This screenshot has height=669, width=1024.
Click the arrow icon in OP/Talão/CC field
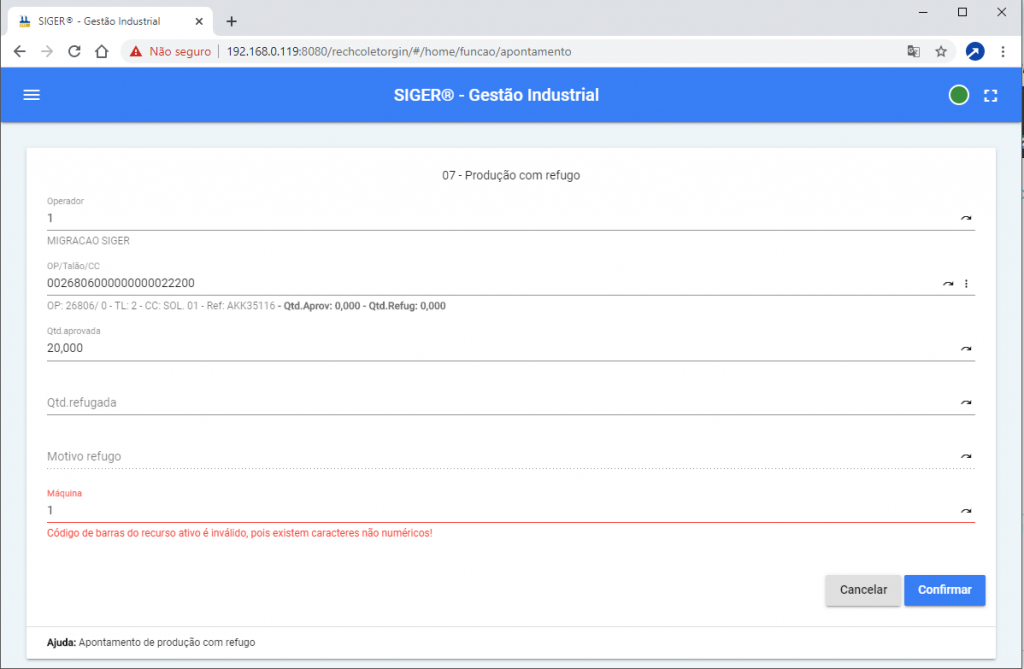[948, 284]
